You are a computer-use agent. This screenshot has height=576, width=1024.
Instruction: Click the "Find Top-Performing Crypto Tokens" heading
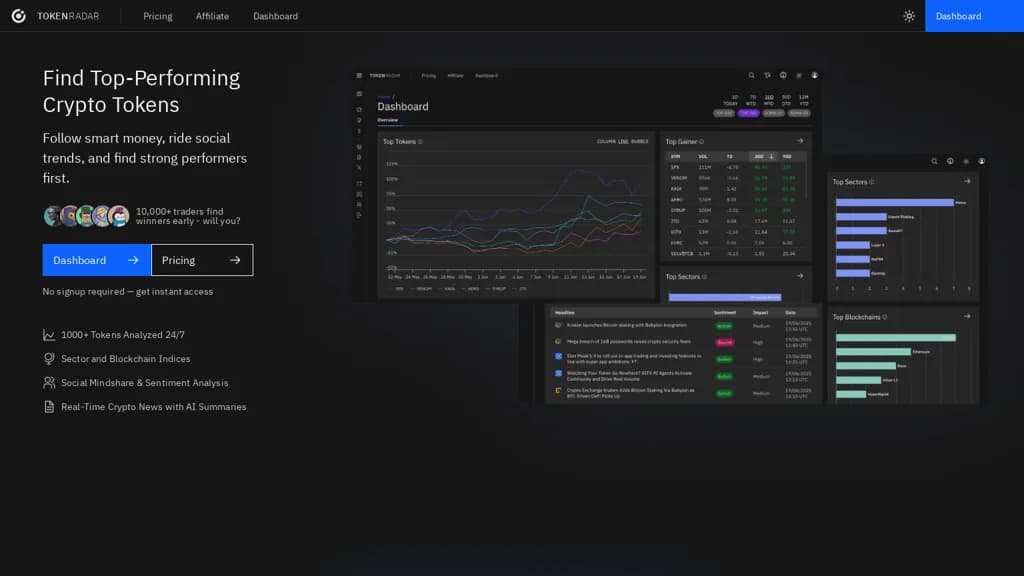click(x=141, y=91)
